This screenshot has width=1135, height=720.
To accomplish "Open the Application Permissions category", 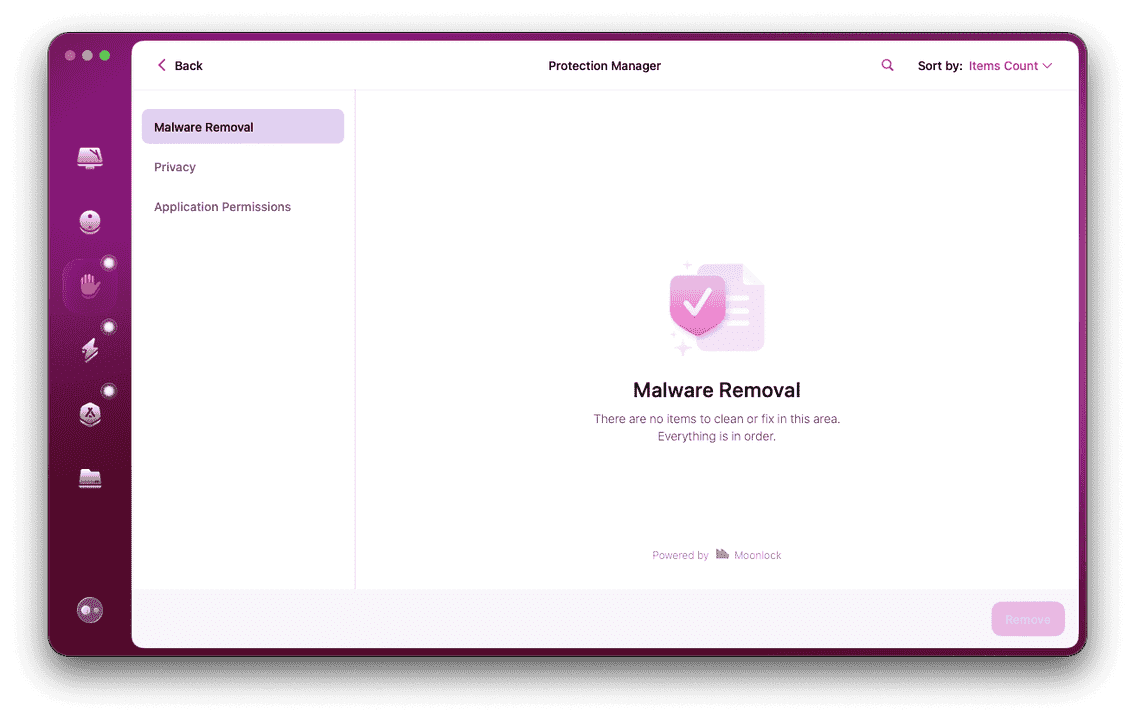I will (x=222, y=206).
